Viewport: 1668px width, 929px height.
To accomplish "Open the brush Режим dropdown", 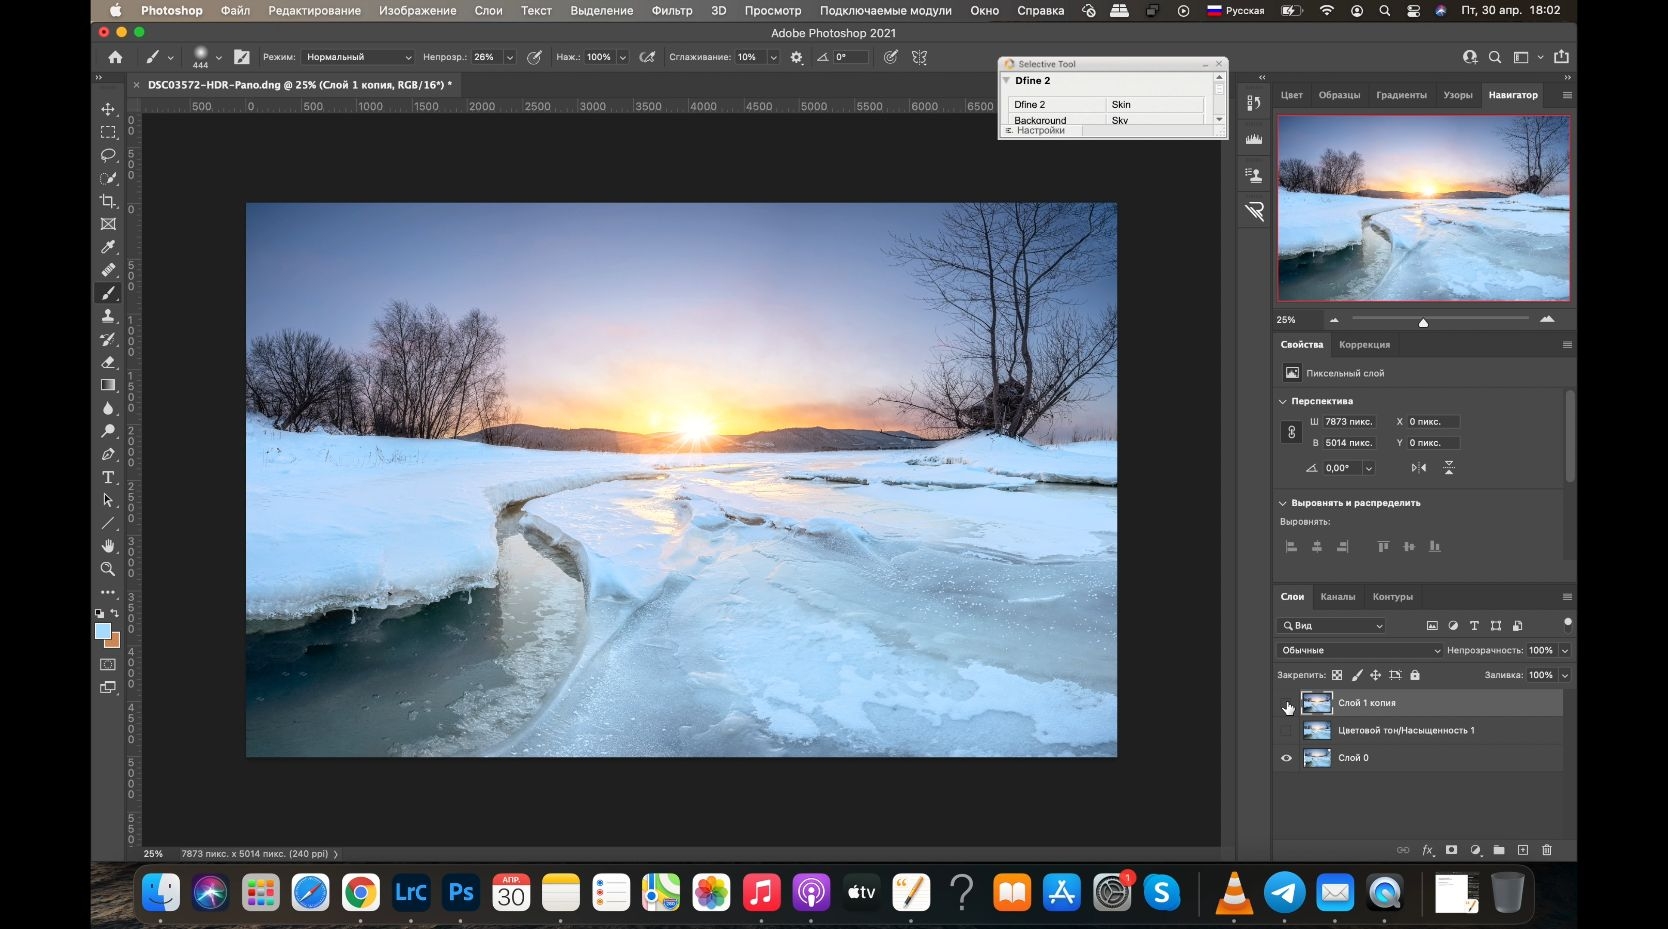I will [x=358, y=57].
